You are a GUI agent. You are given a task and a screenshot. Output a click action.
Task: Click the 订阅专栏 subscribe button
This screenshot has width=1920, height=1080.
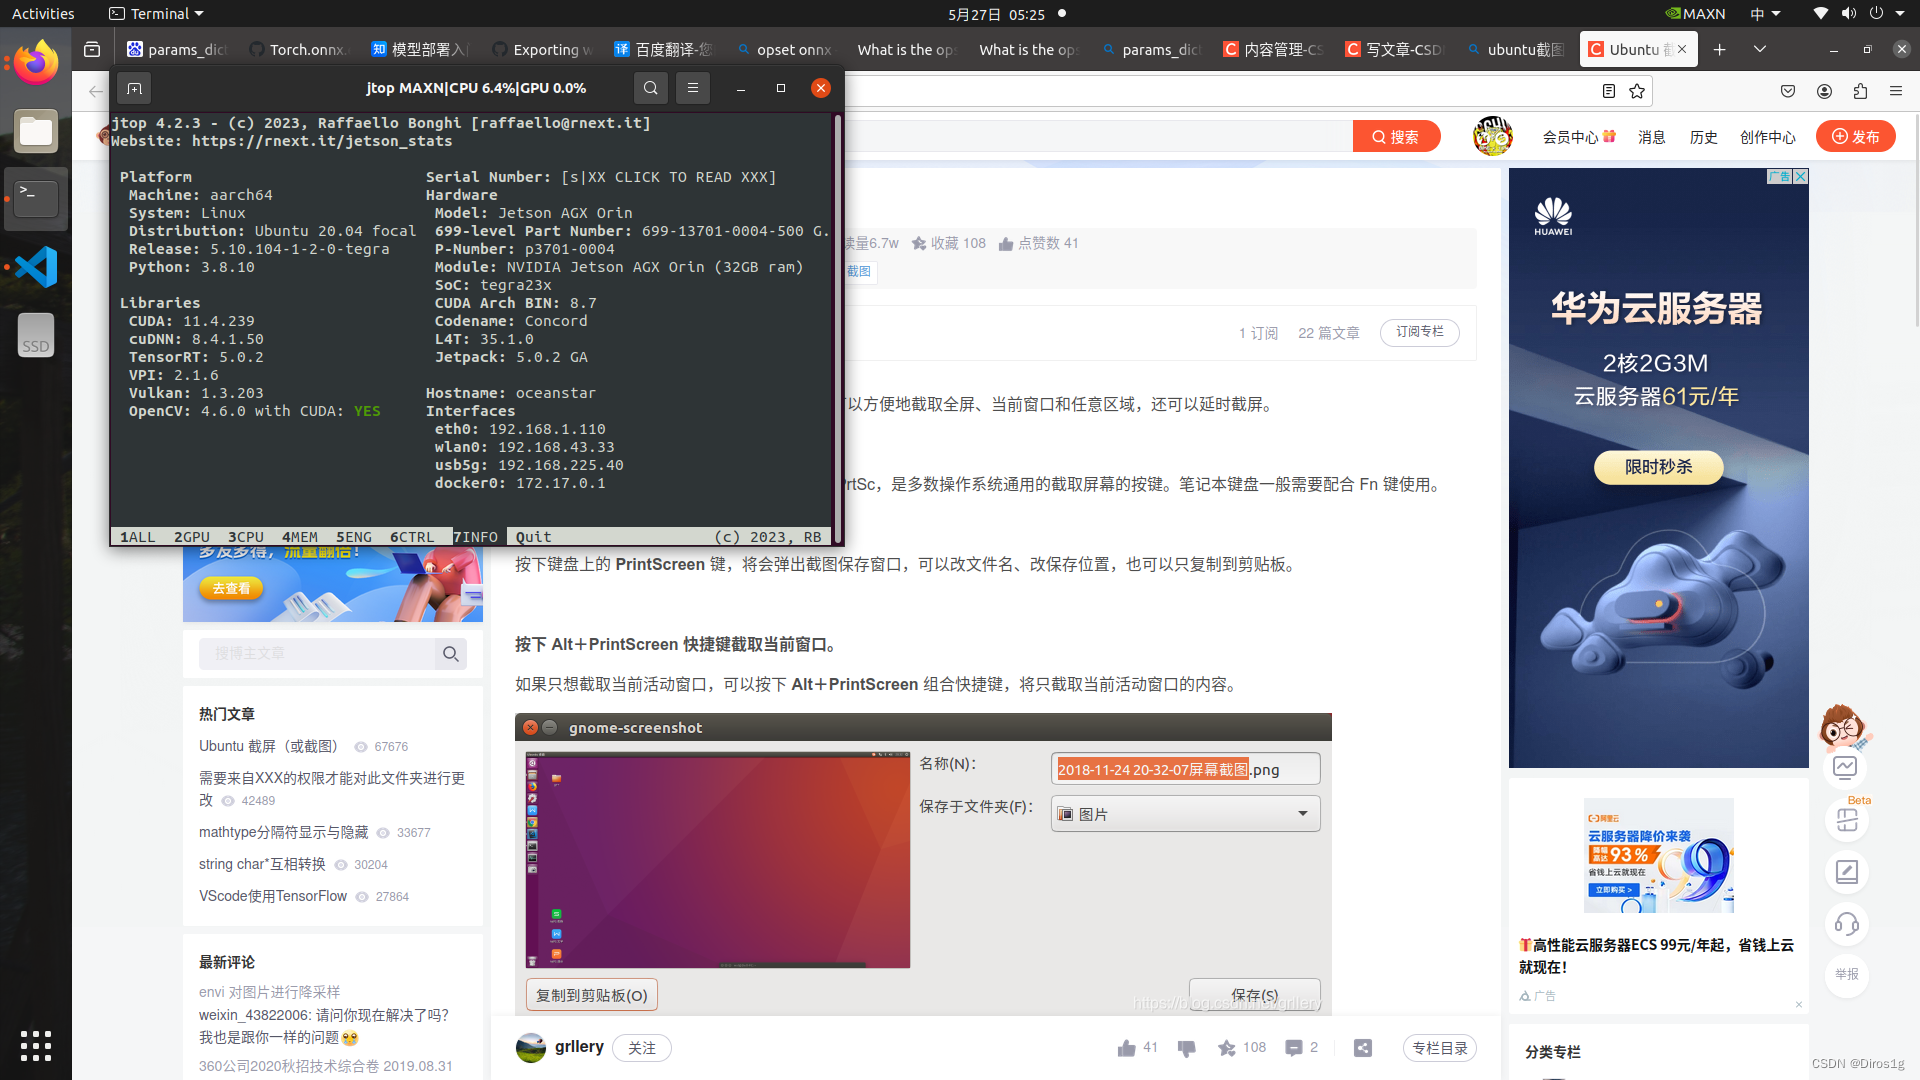pos(1419,332)
